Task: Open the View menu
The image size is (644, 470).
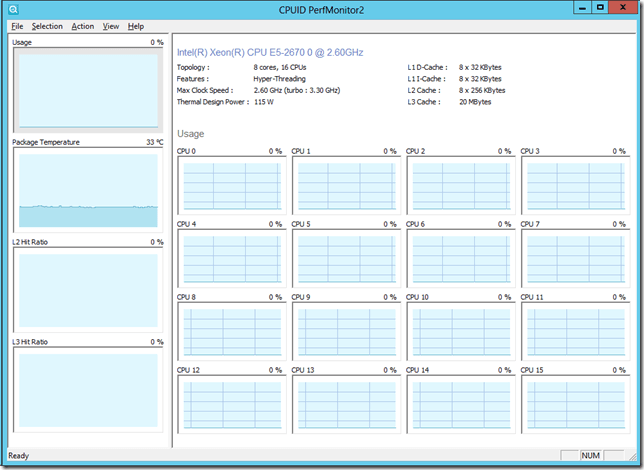Action: coord(110,26)
